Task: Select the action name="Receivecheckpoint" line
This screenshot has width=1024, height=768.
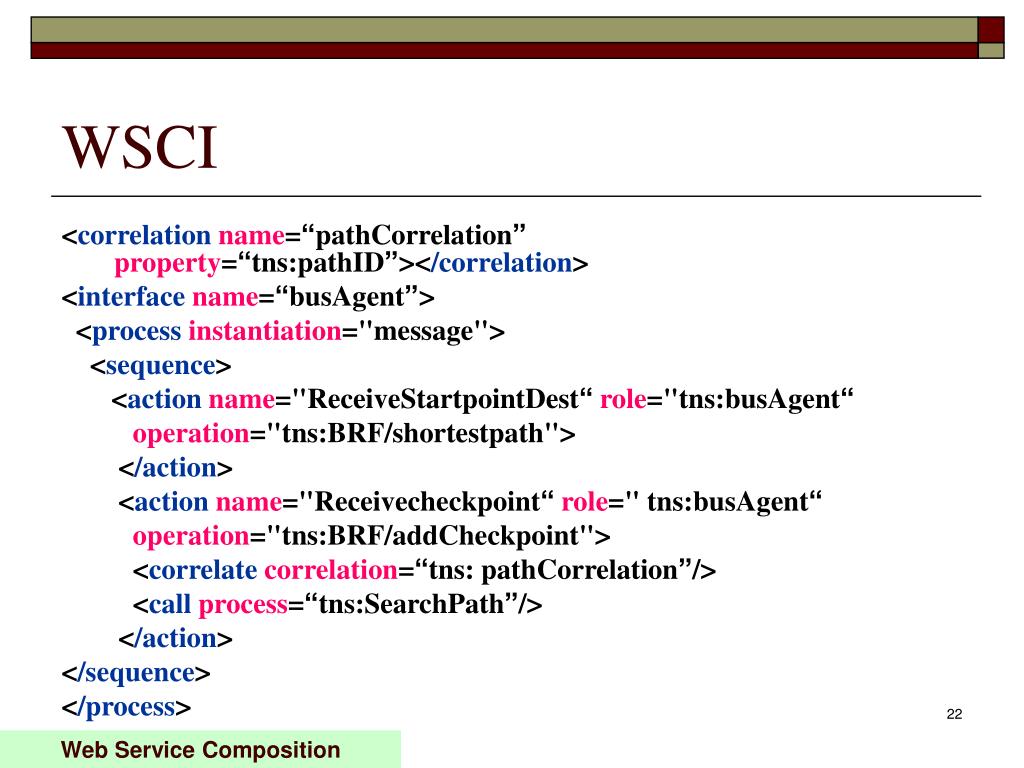Action: [x=470, y=502]
